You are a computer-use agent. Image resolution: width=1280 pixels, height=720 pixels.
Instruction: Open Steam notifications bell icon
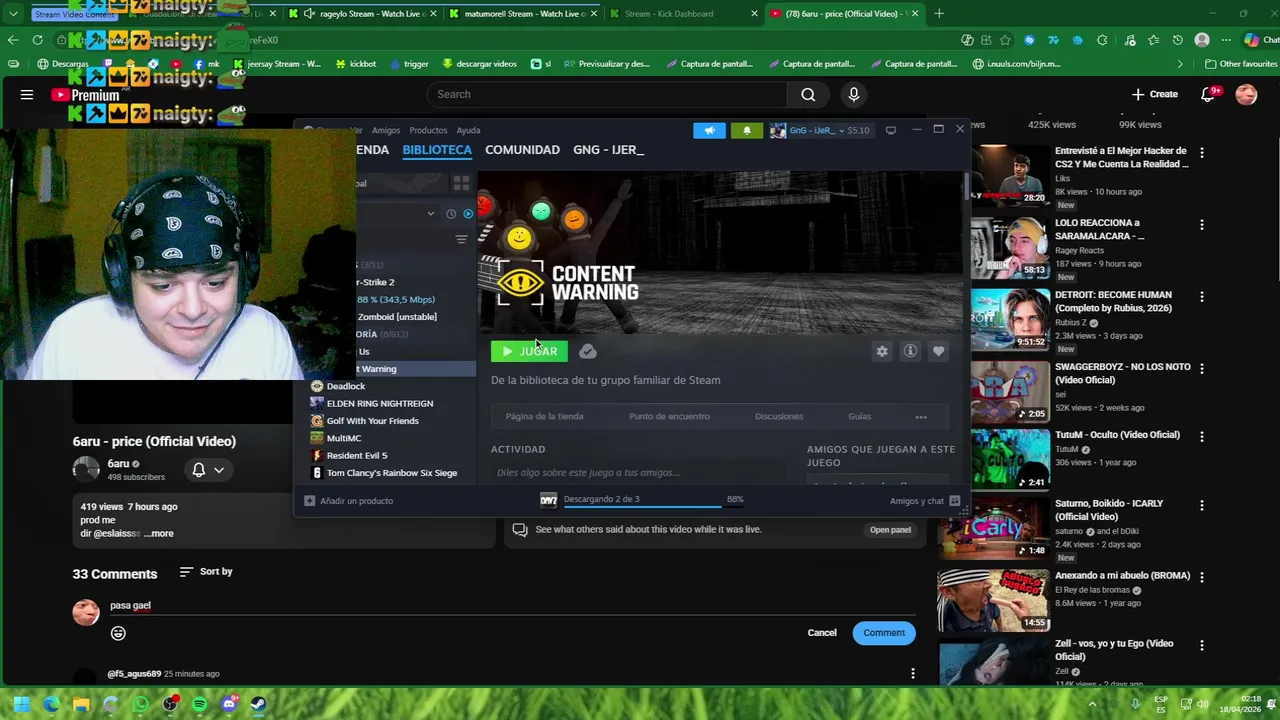[747, 130]
